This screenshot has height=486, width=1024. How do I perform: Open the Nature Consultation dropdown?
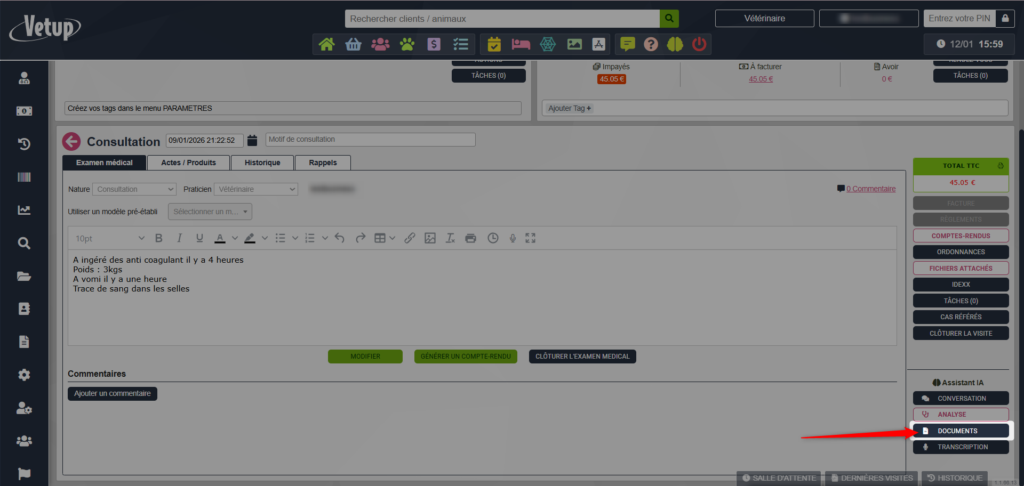click(x=136, y=189)
